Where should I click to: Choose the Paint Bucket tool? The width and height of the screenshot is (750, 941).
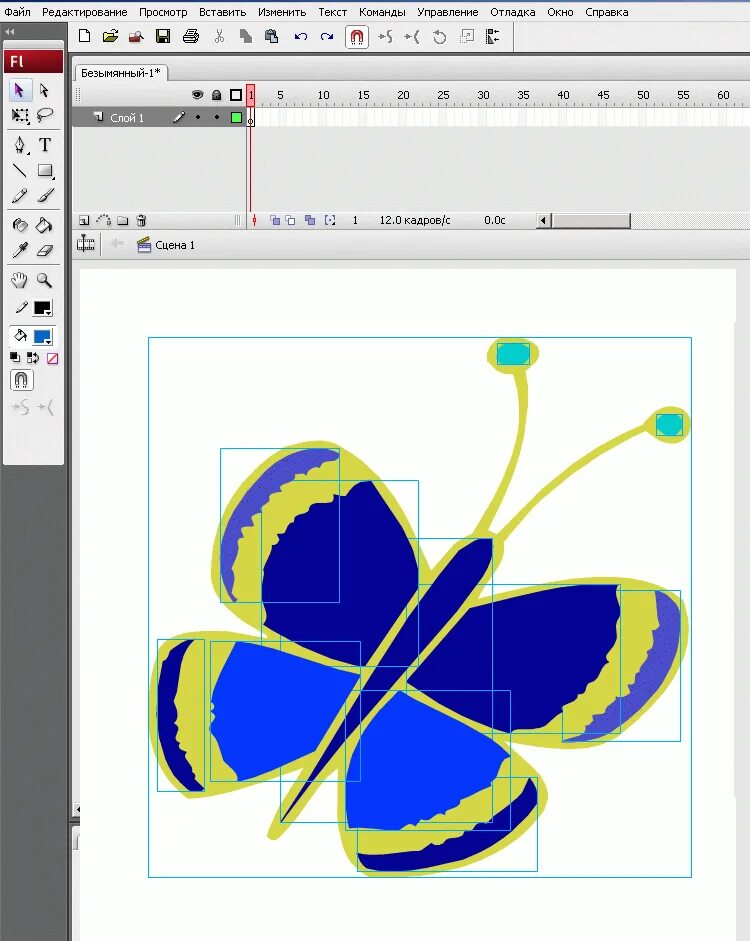[44, 225]
